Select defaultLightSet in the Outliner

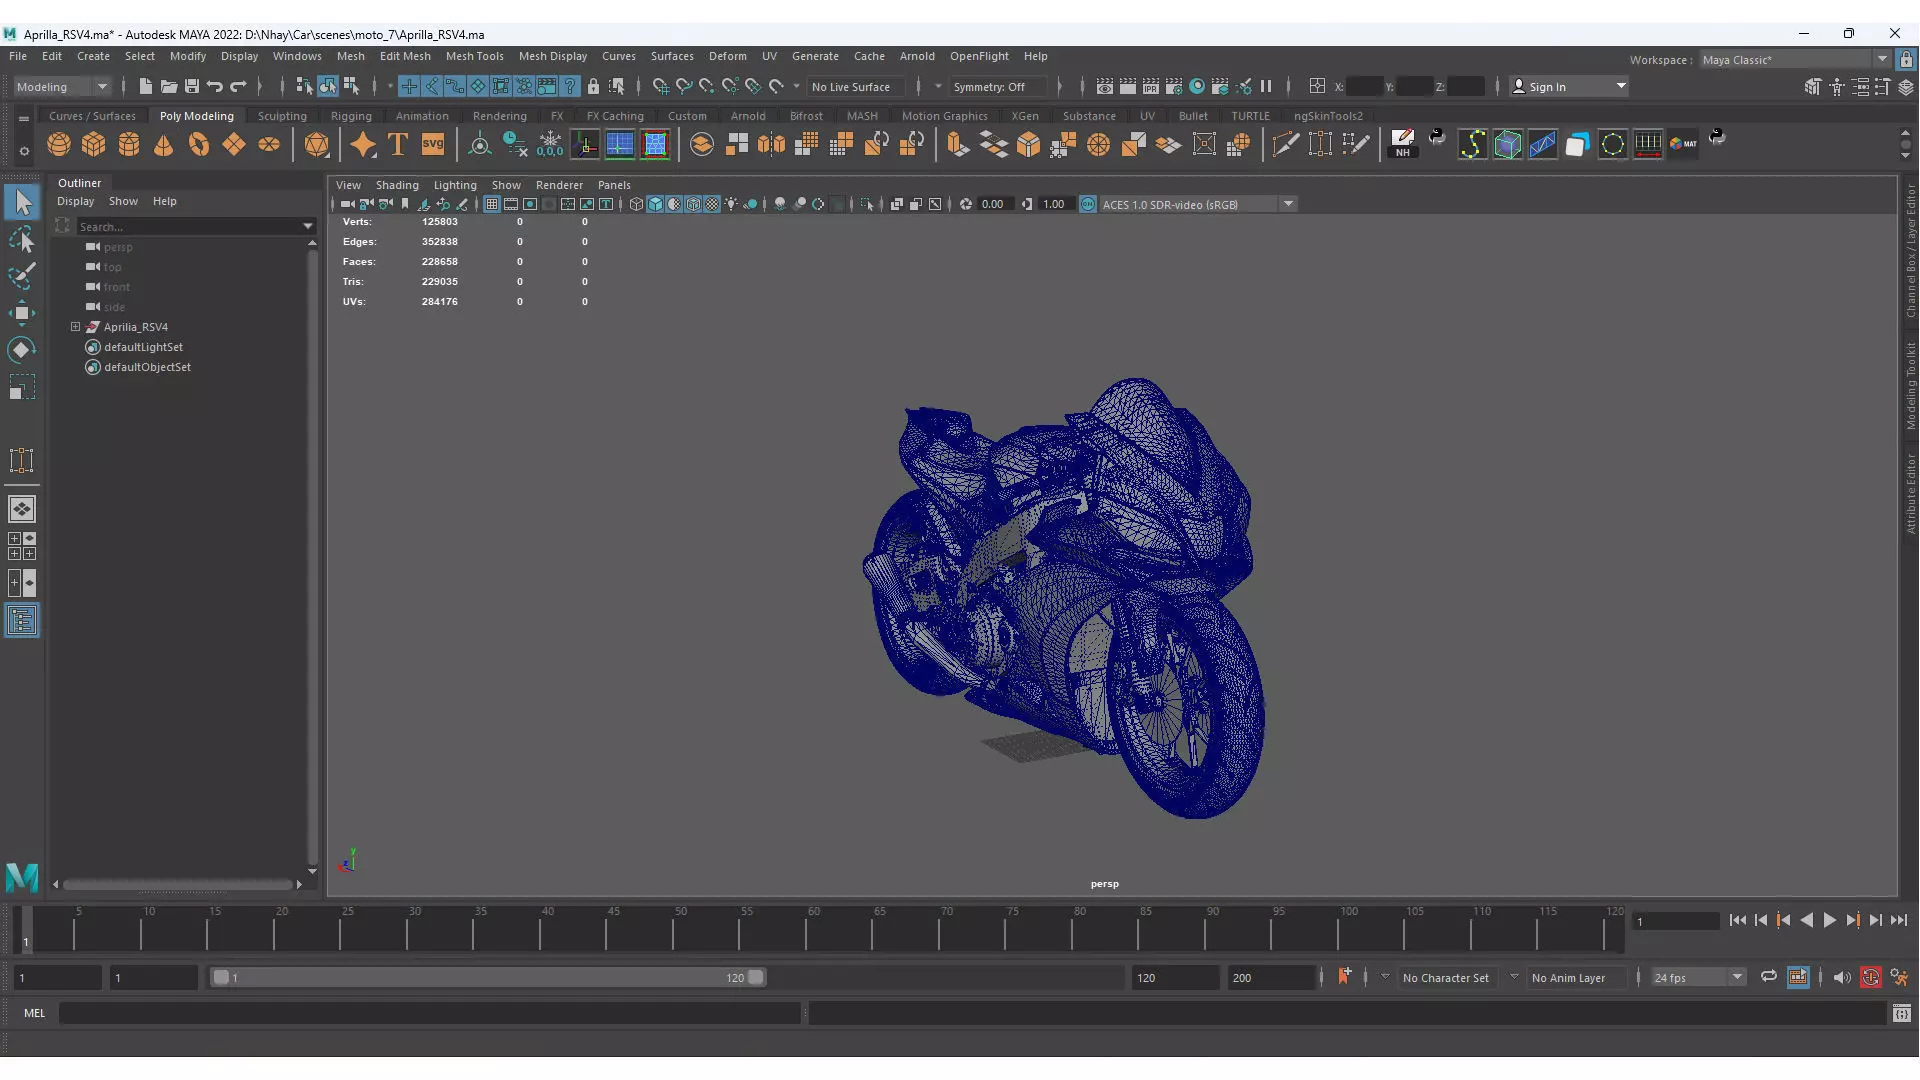tap(143, 347)
